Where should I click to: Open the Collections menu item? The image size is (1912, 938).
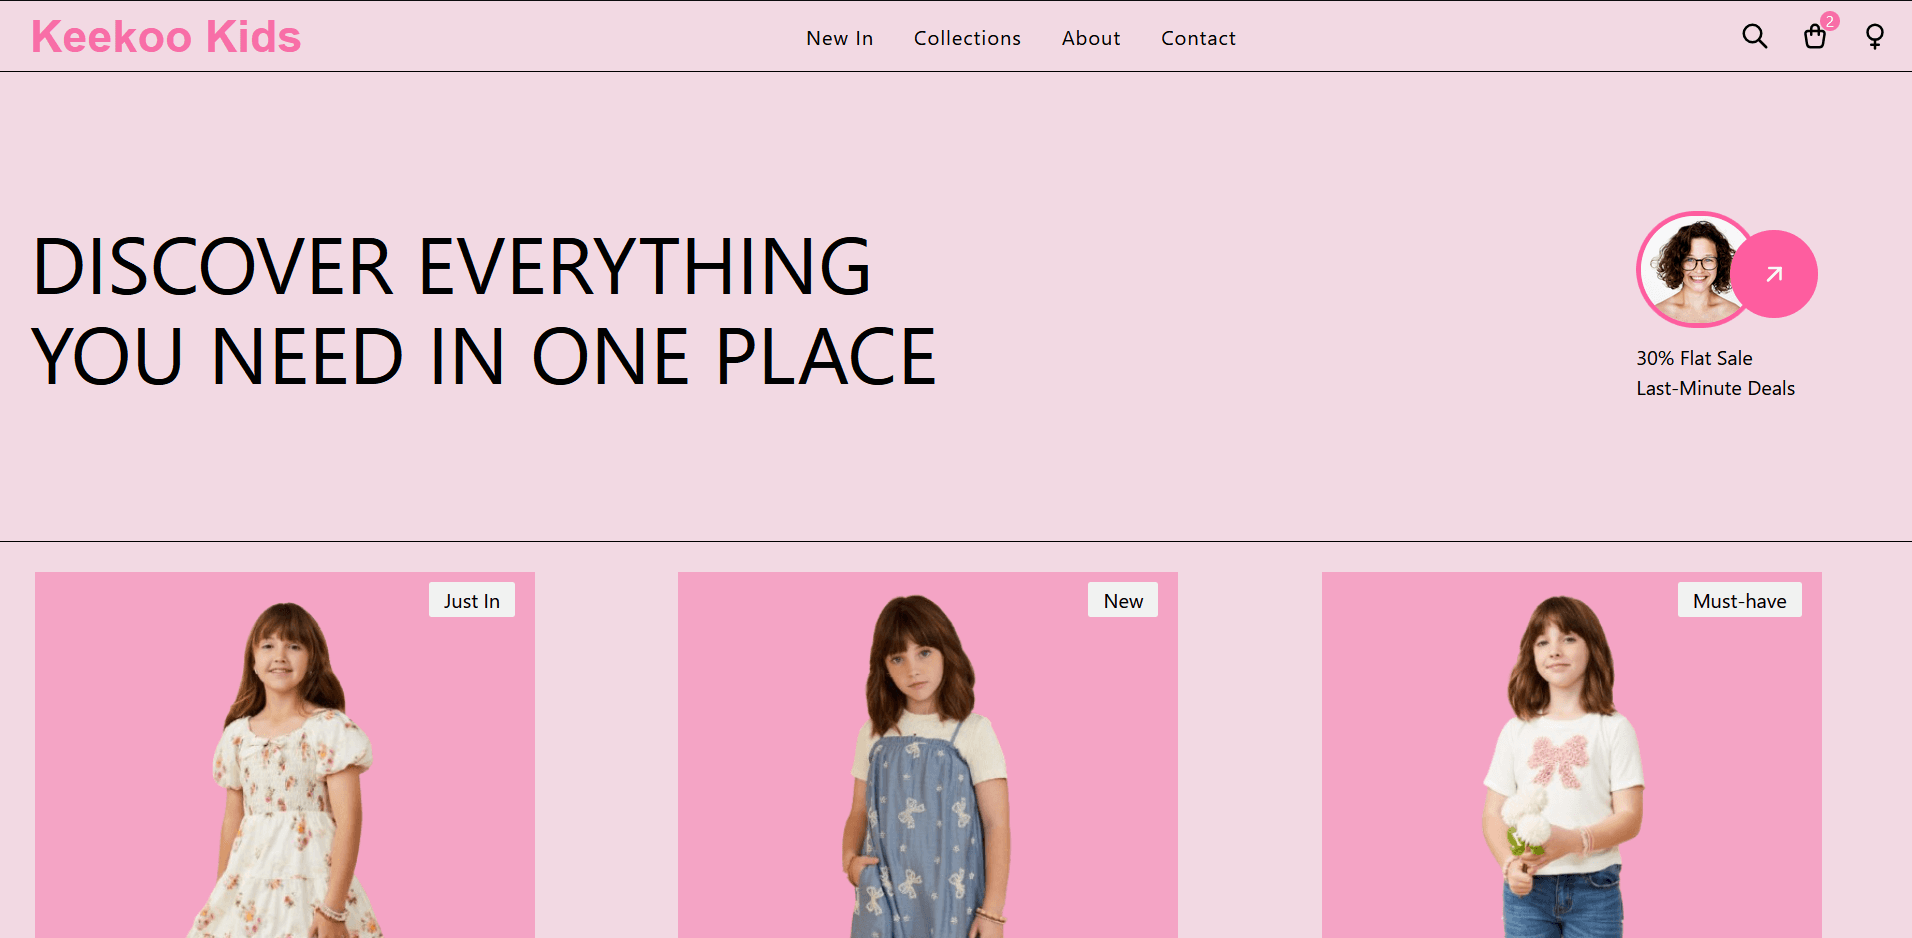coord(967,38)
